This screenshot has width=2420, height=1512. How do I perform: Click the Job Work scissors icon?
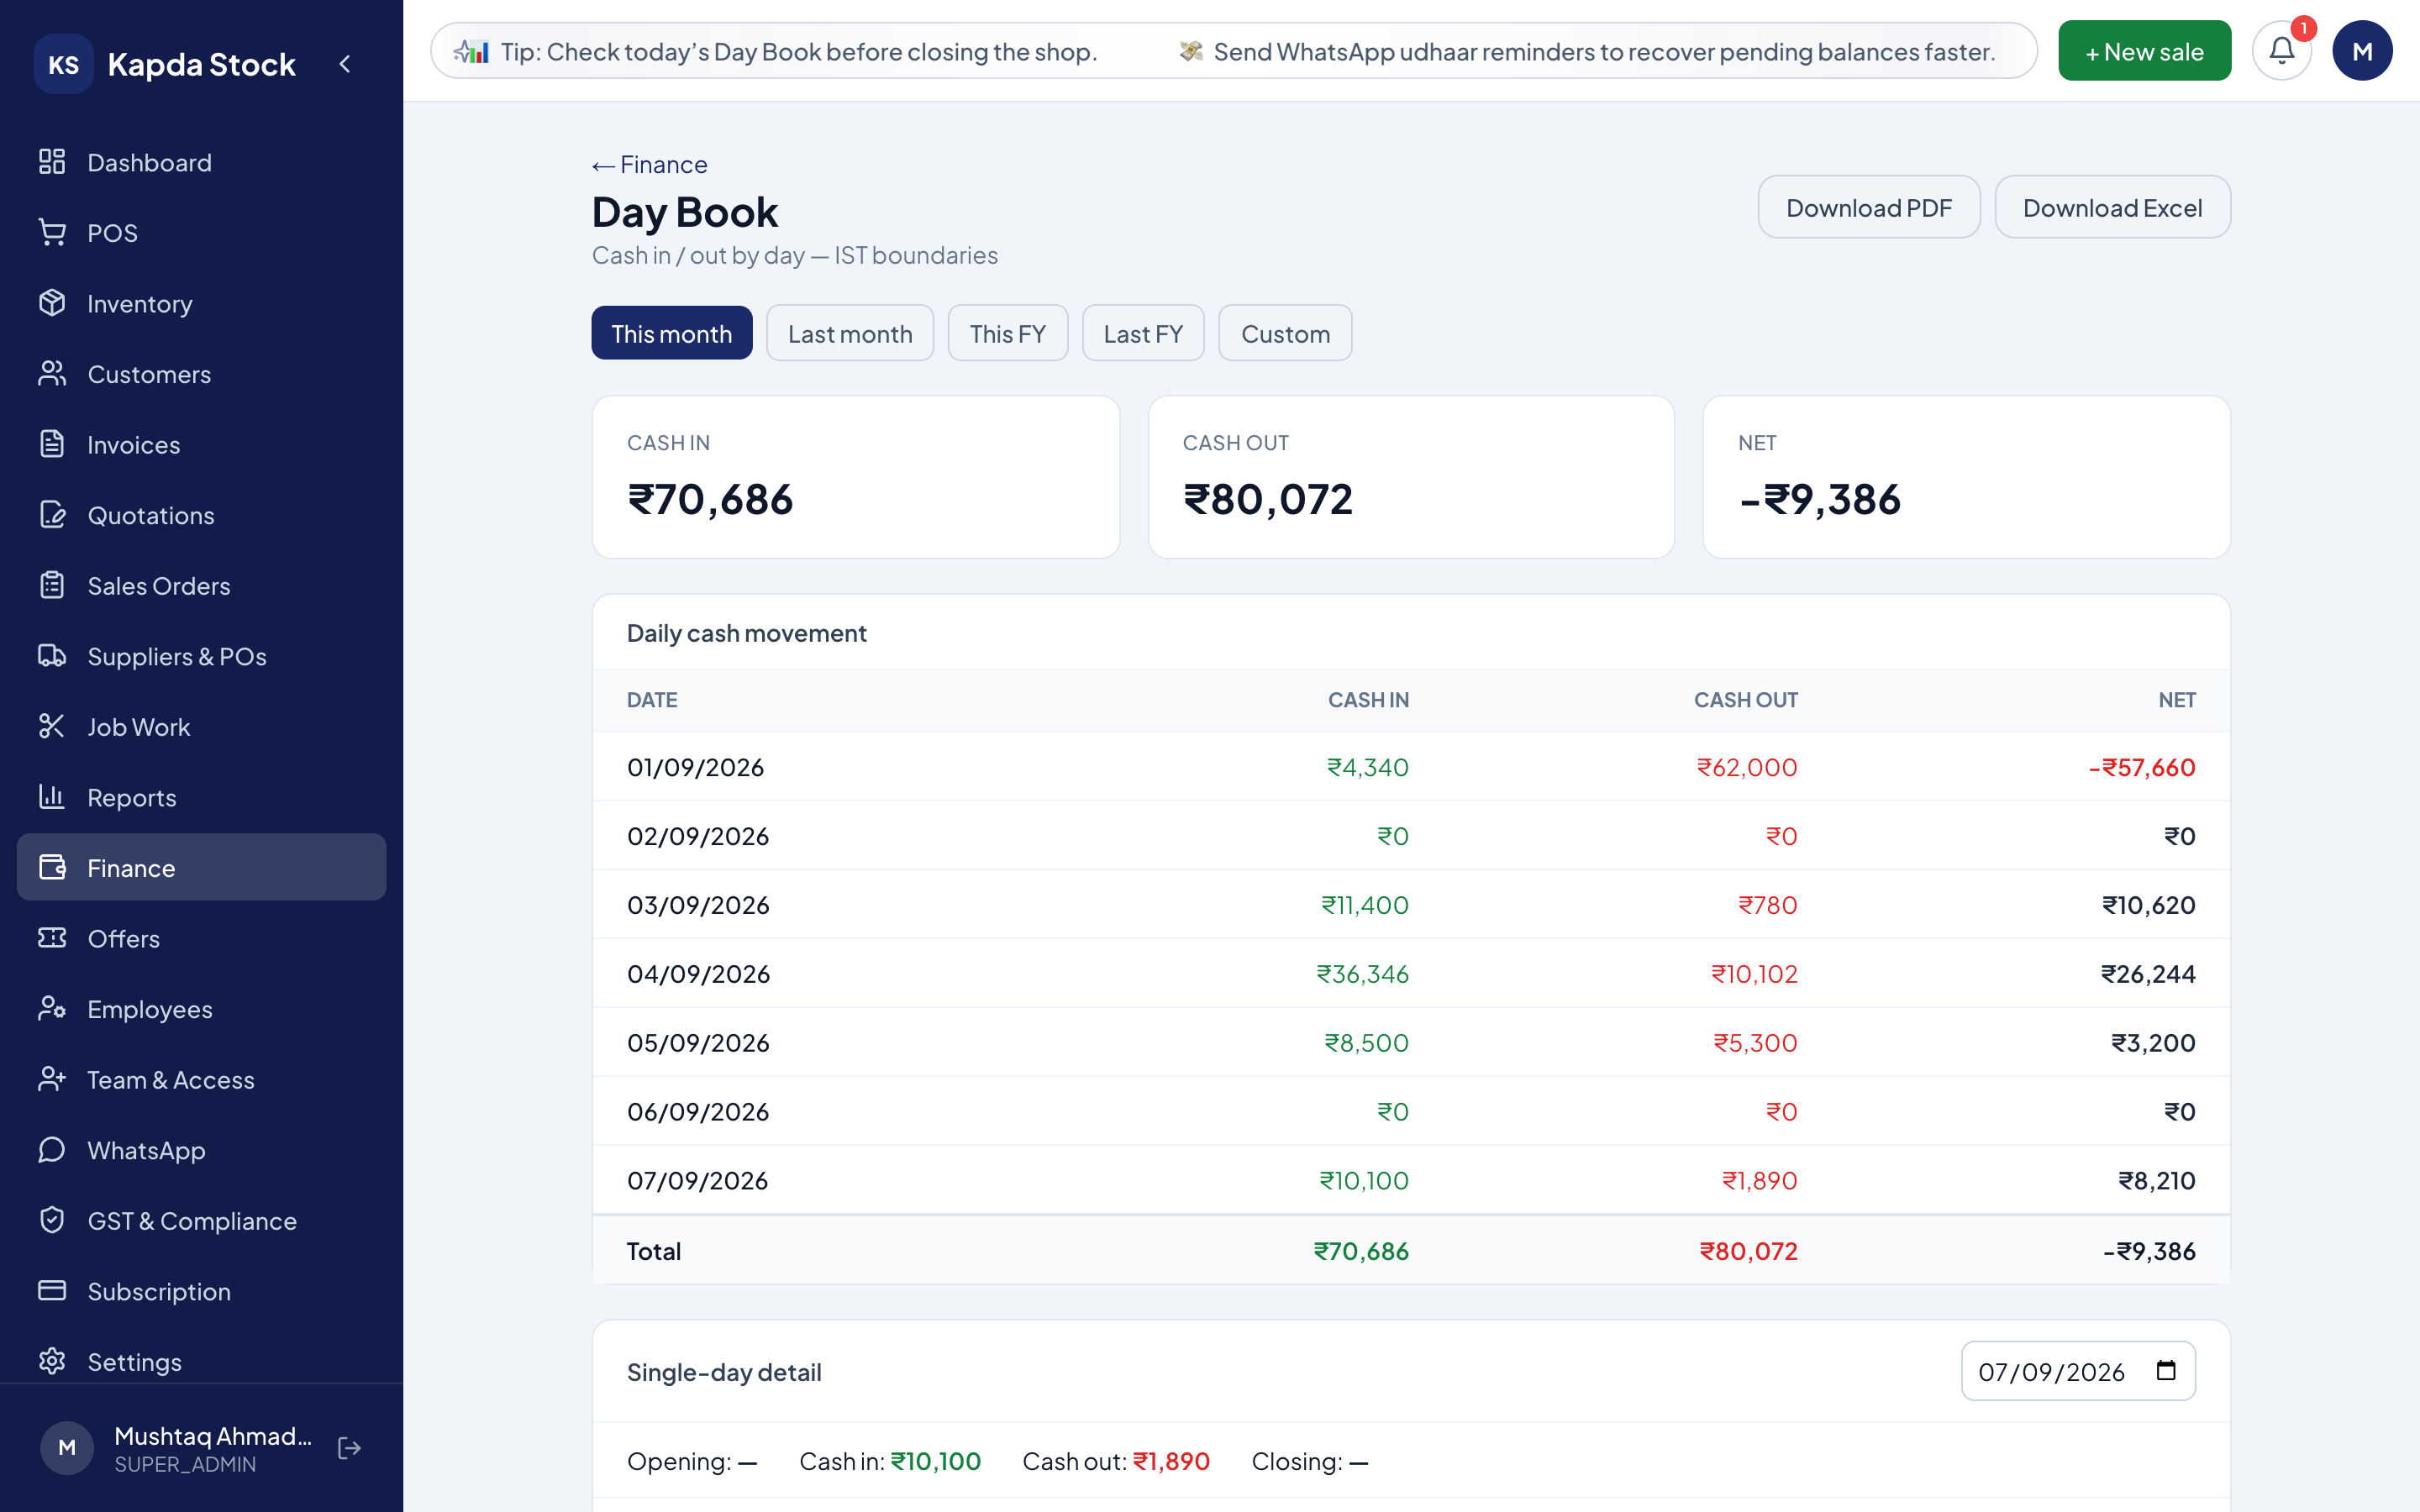point(52,726)
